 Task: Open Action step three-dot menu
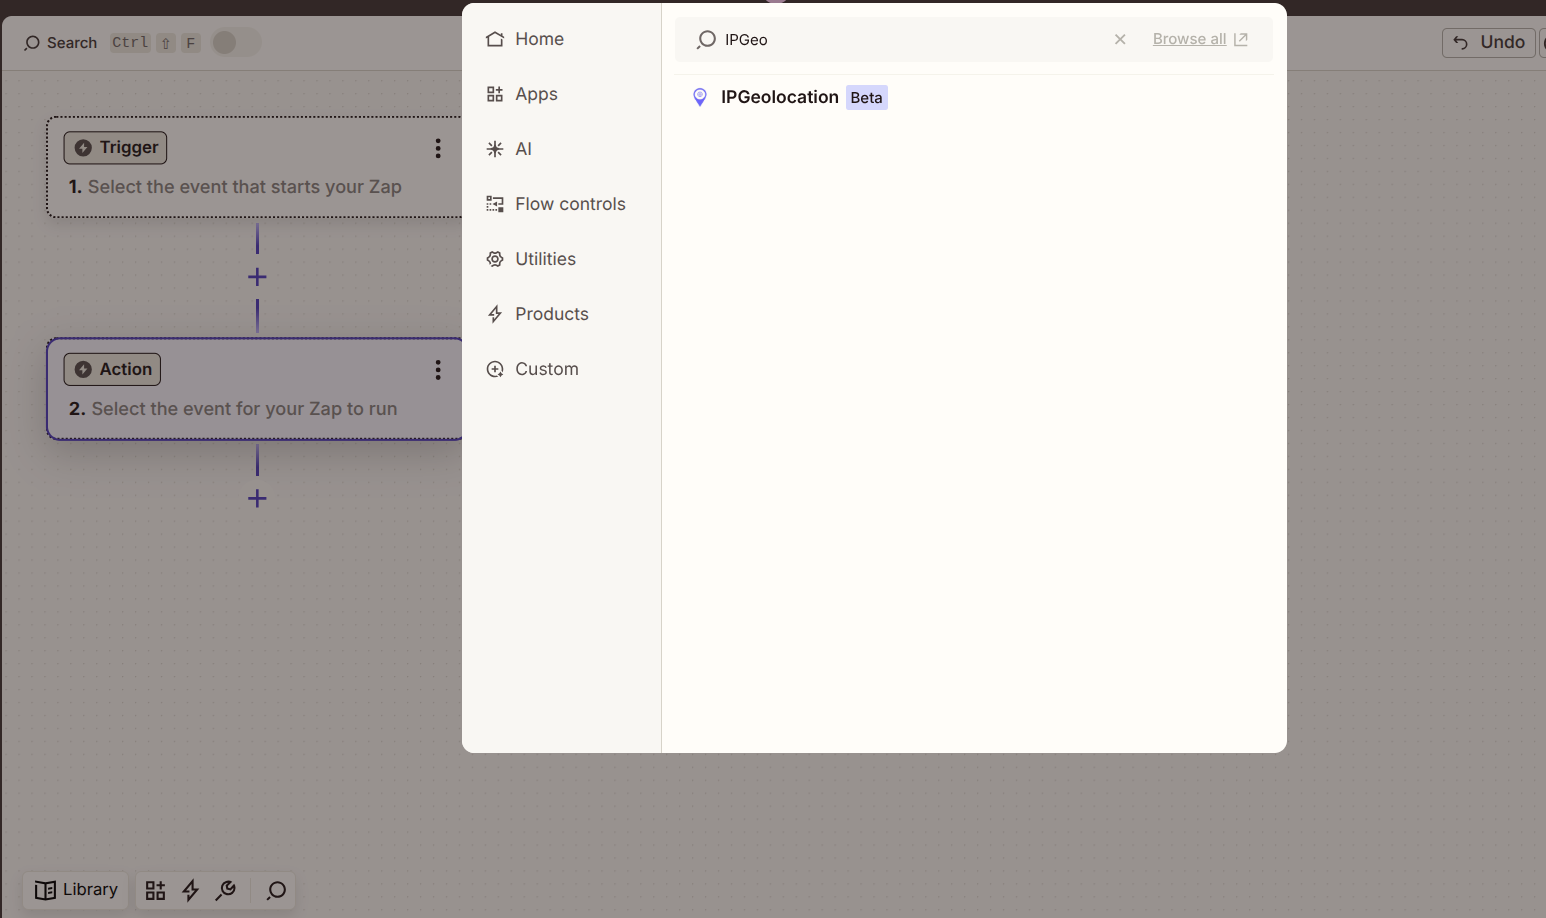click(438, 370)
